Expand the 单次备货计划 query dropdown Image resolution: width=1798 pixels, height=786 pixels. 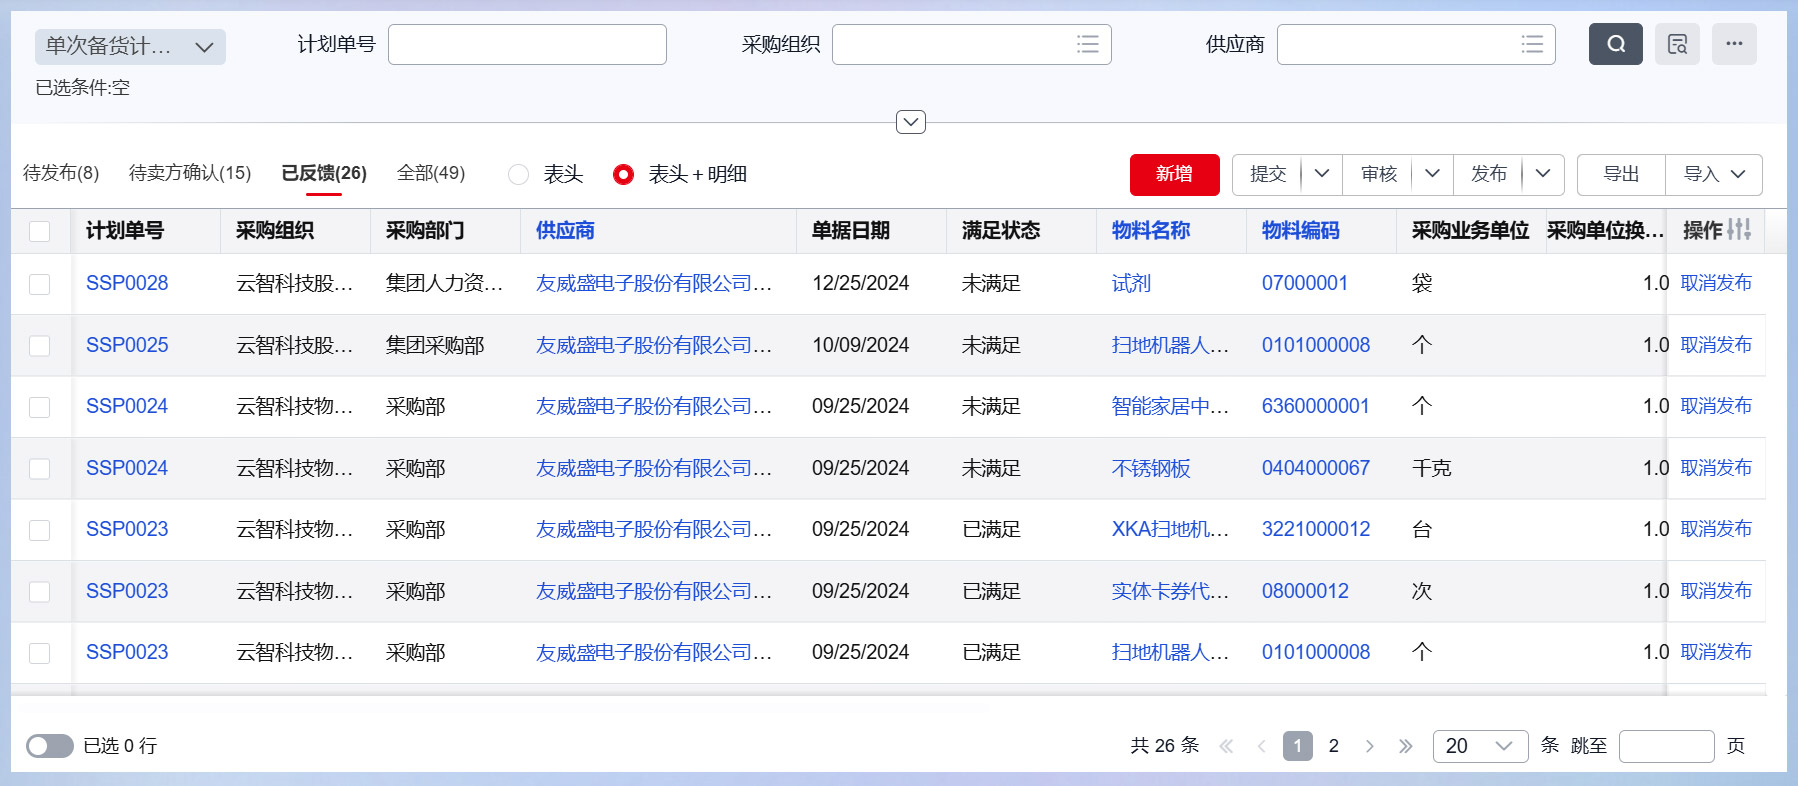[x=130, y=47]
